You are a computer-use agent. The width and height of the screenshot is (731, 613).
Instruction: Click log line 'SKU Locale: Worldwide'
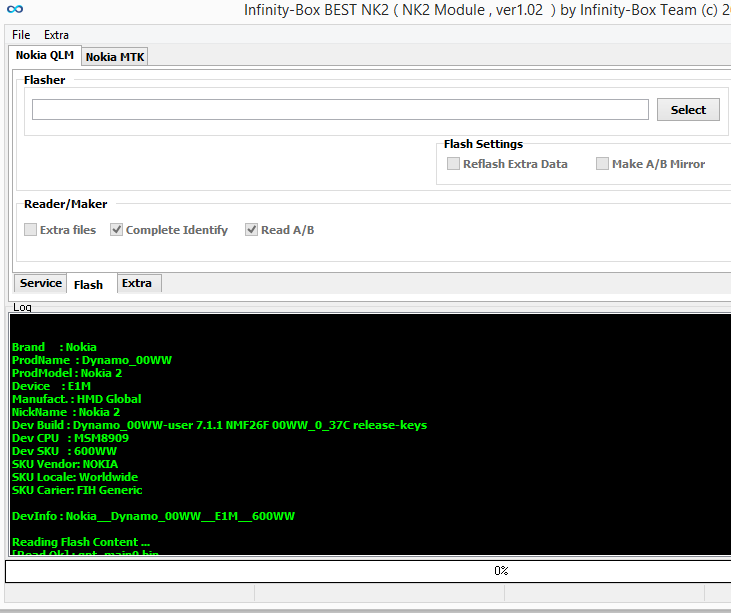tap(75, 478)
